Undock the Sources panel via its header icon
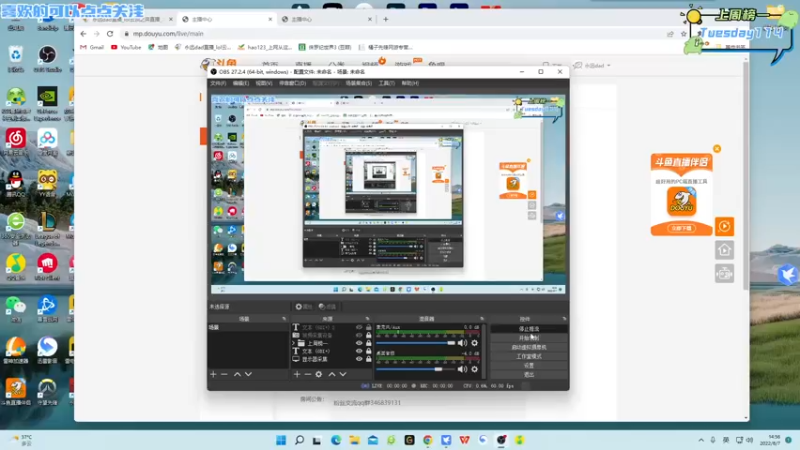800x450 pixels. pyautogui.click(x=367, y=319)
